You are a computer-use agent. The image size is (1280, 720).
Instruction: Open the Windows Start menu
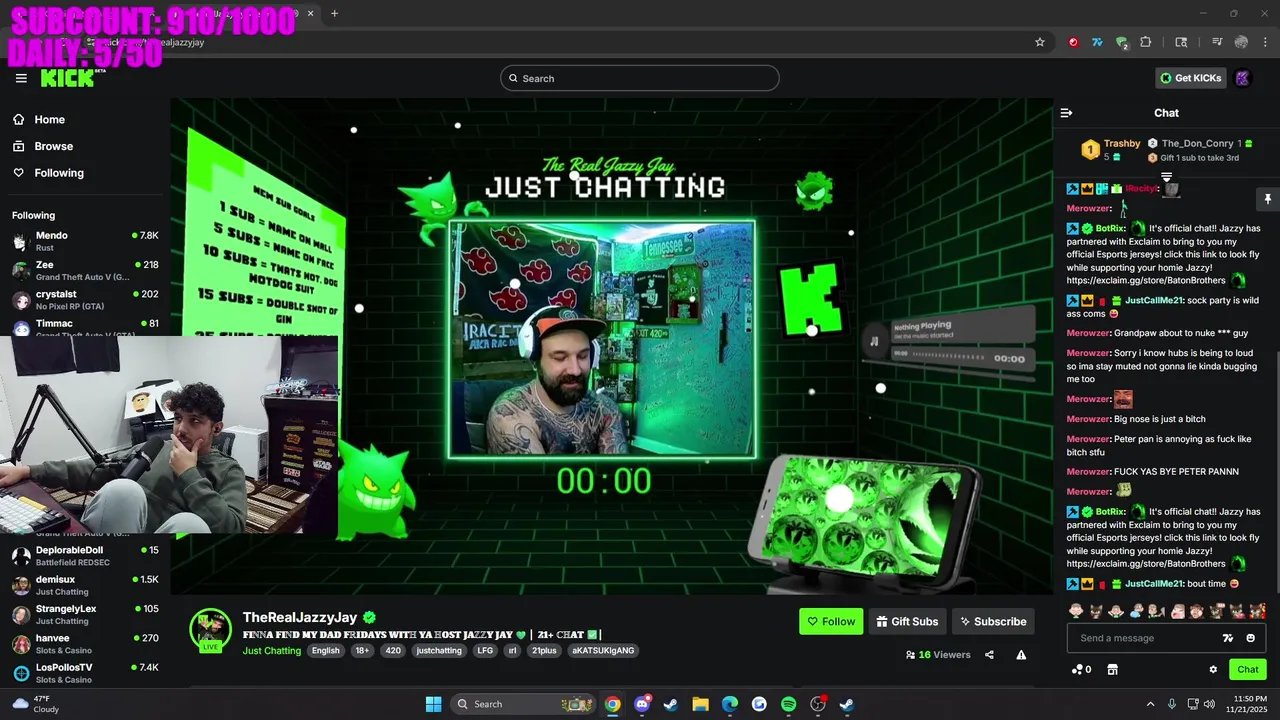point(433,704)
